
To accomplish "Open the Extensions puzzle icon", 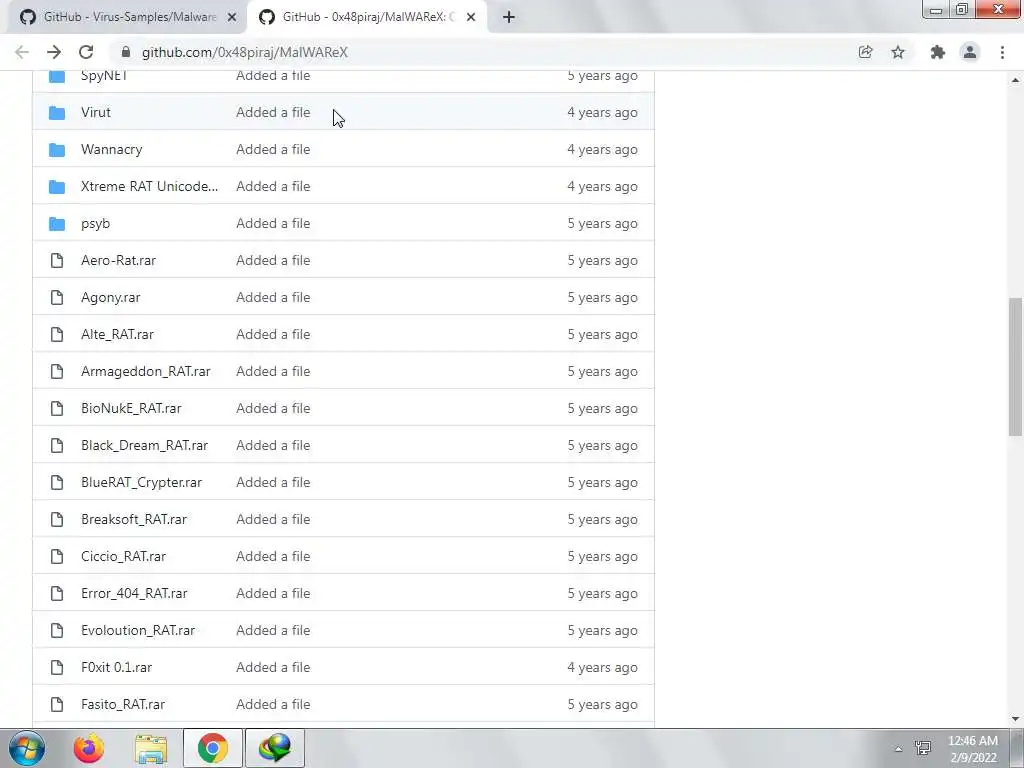I will coord(938,52).
